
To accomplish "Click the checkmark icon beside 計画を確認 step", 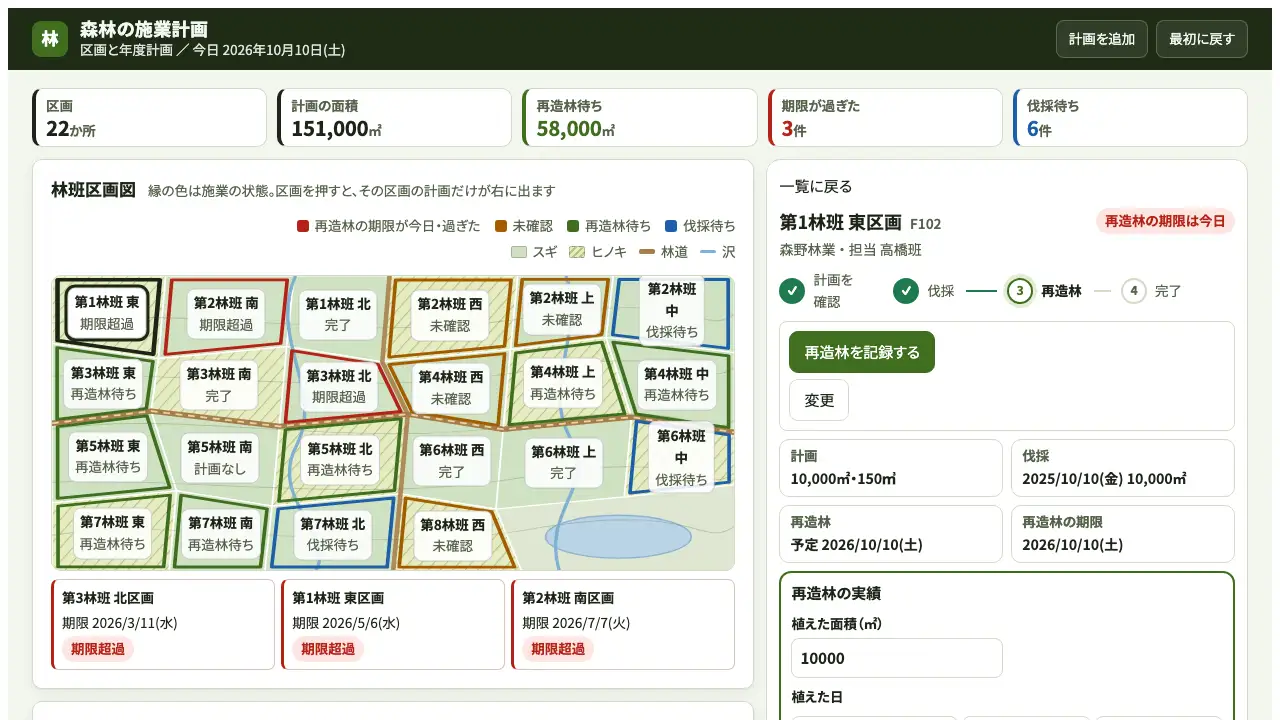I will [x=792, y=291].
